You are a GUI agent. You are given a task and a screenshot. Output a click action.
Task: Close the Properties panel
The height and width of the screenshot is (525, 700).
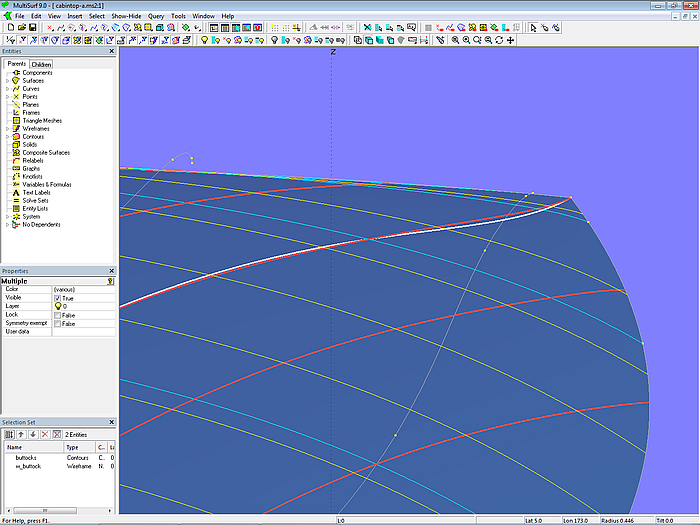(111, 271)
